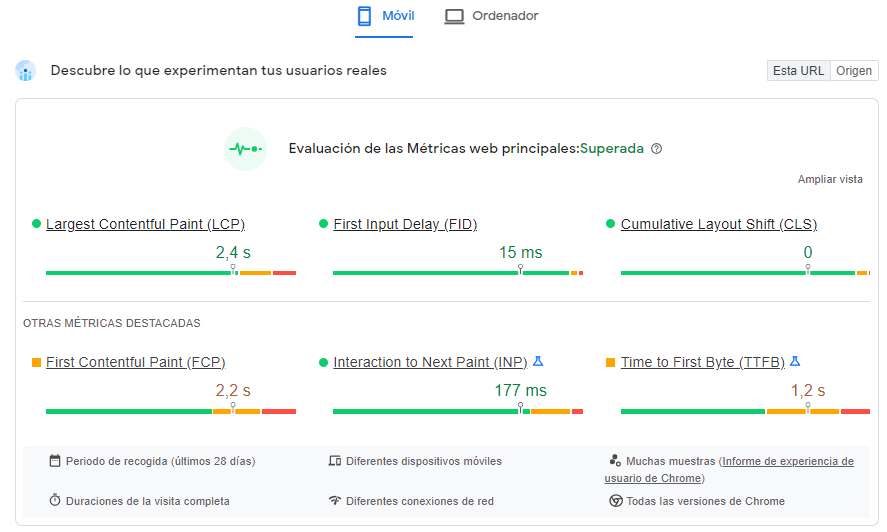The width and height of the screenshot is (887, 532).
Task: Click the experimental flask icon beside TTFB
Action: (795, 361)
